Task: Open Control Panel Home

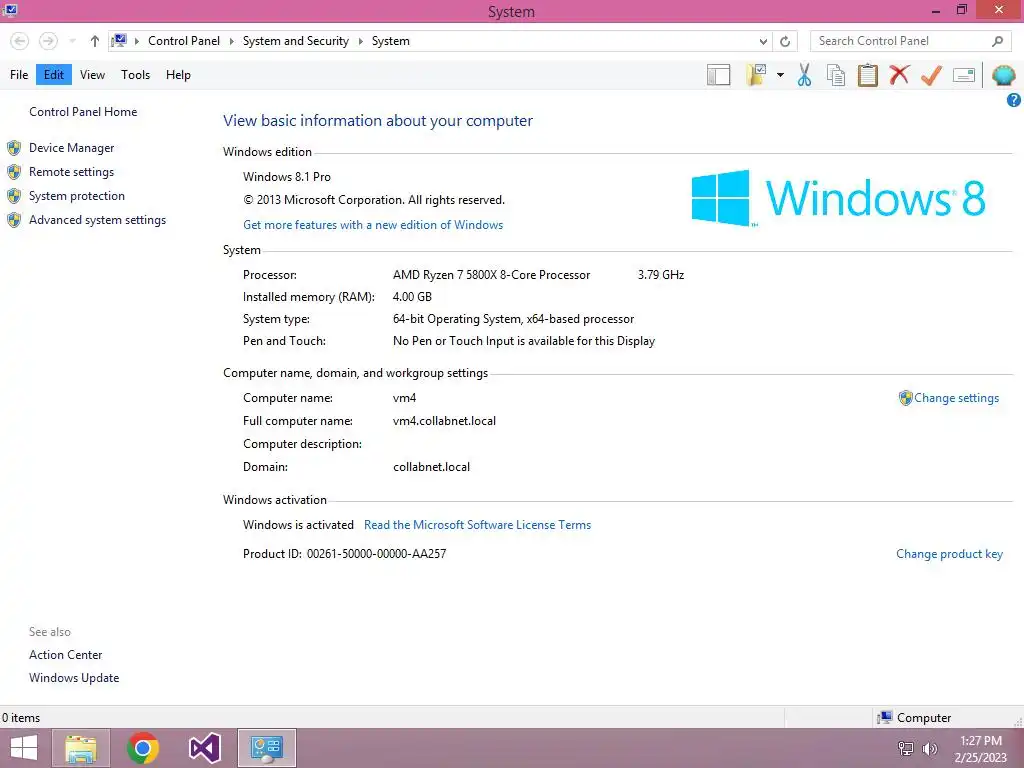Action: 83,112
